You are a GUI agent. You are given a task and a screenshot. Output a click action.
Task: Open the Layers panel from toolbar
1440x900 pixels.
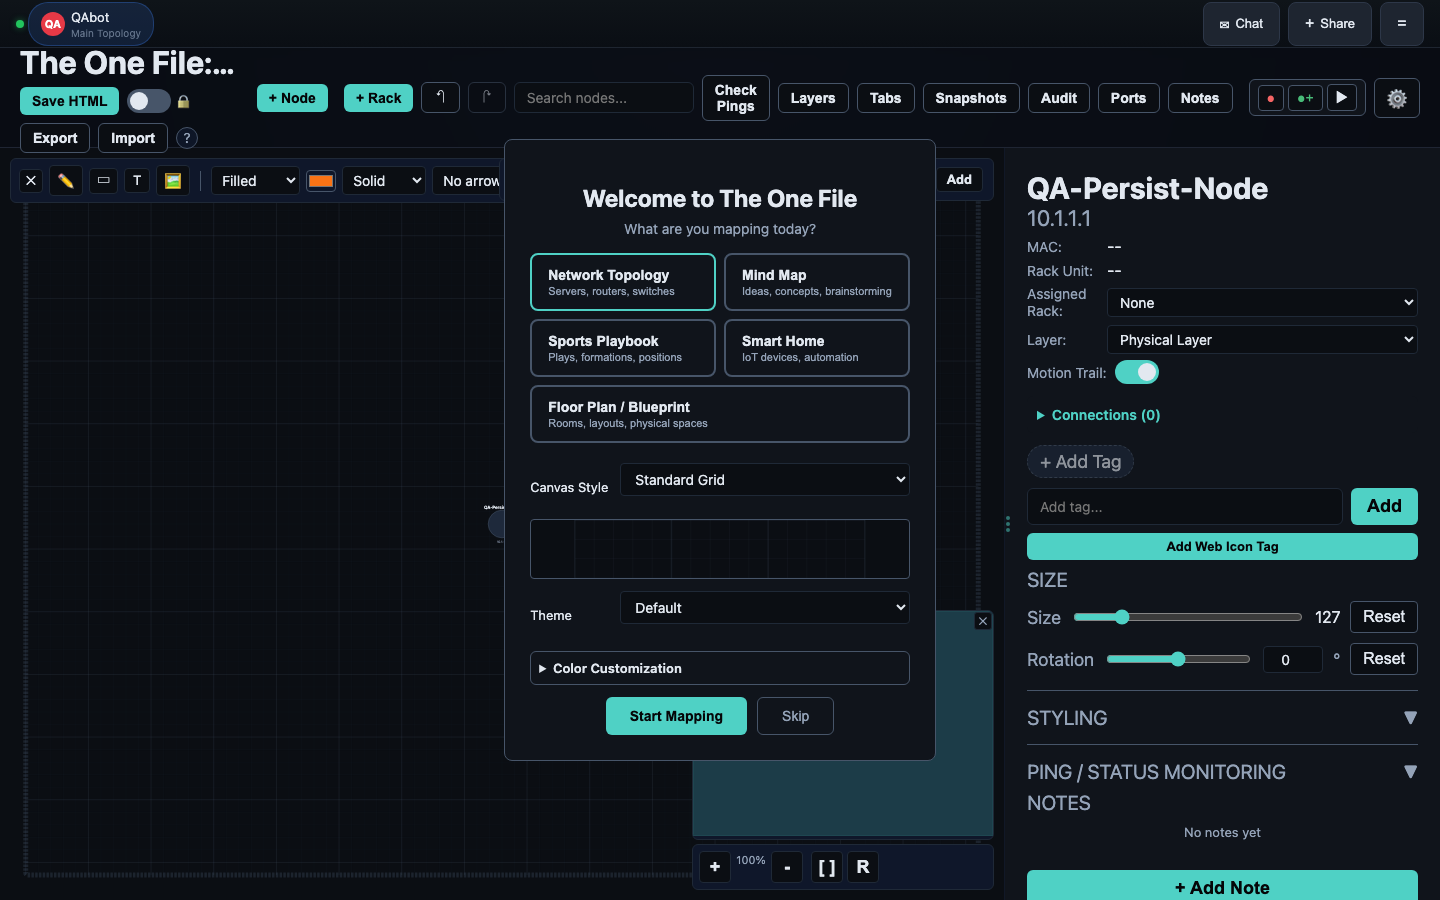tap(813, 98)
